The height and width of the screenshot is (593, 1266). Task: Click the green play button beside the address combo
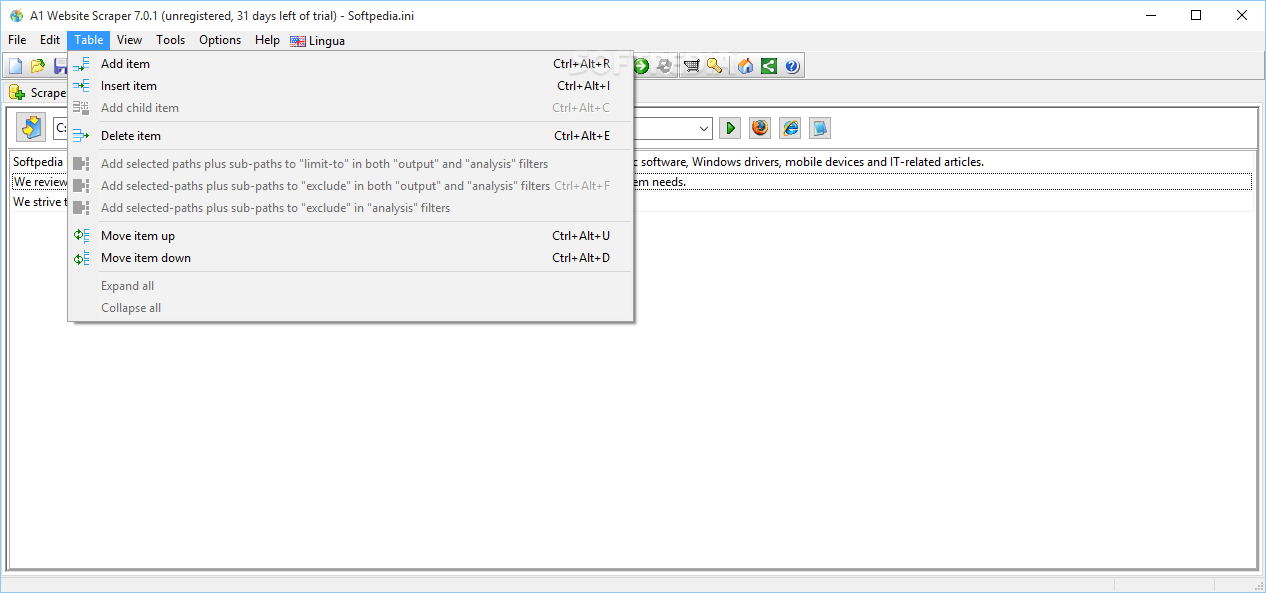[730, 128]
